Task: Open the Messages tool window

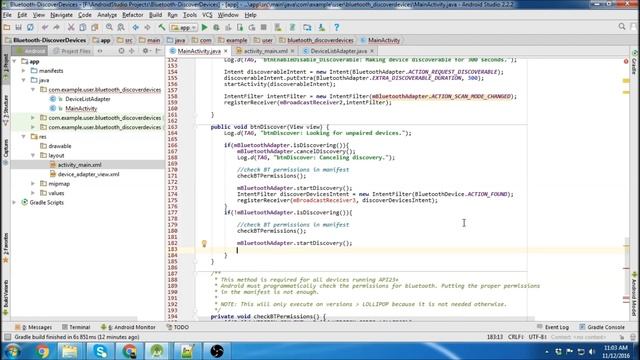Action: point(33,327)
